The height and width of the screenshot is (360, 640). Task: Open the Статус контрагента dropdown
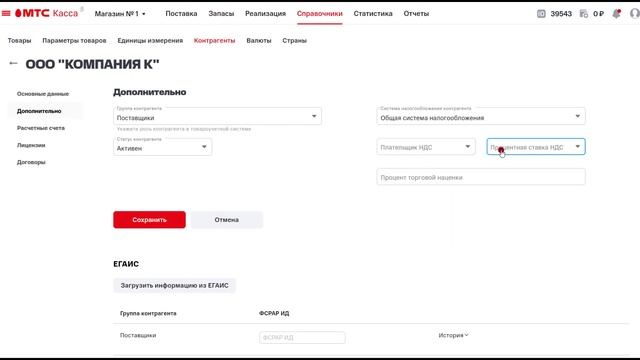click(x=162, y=147)
